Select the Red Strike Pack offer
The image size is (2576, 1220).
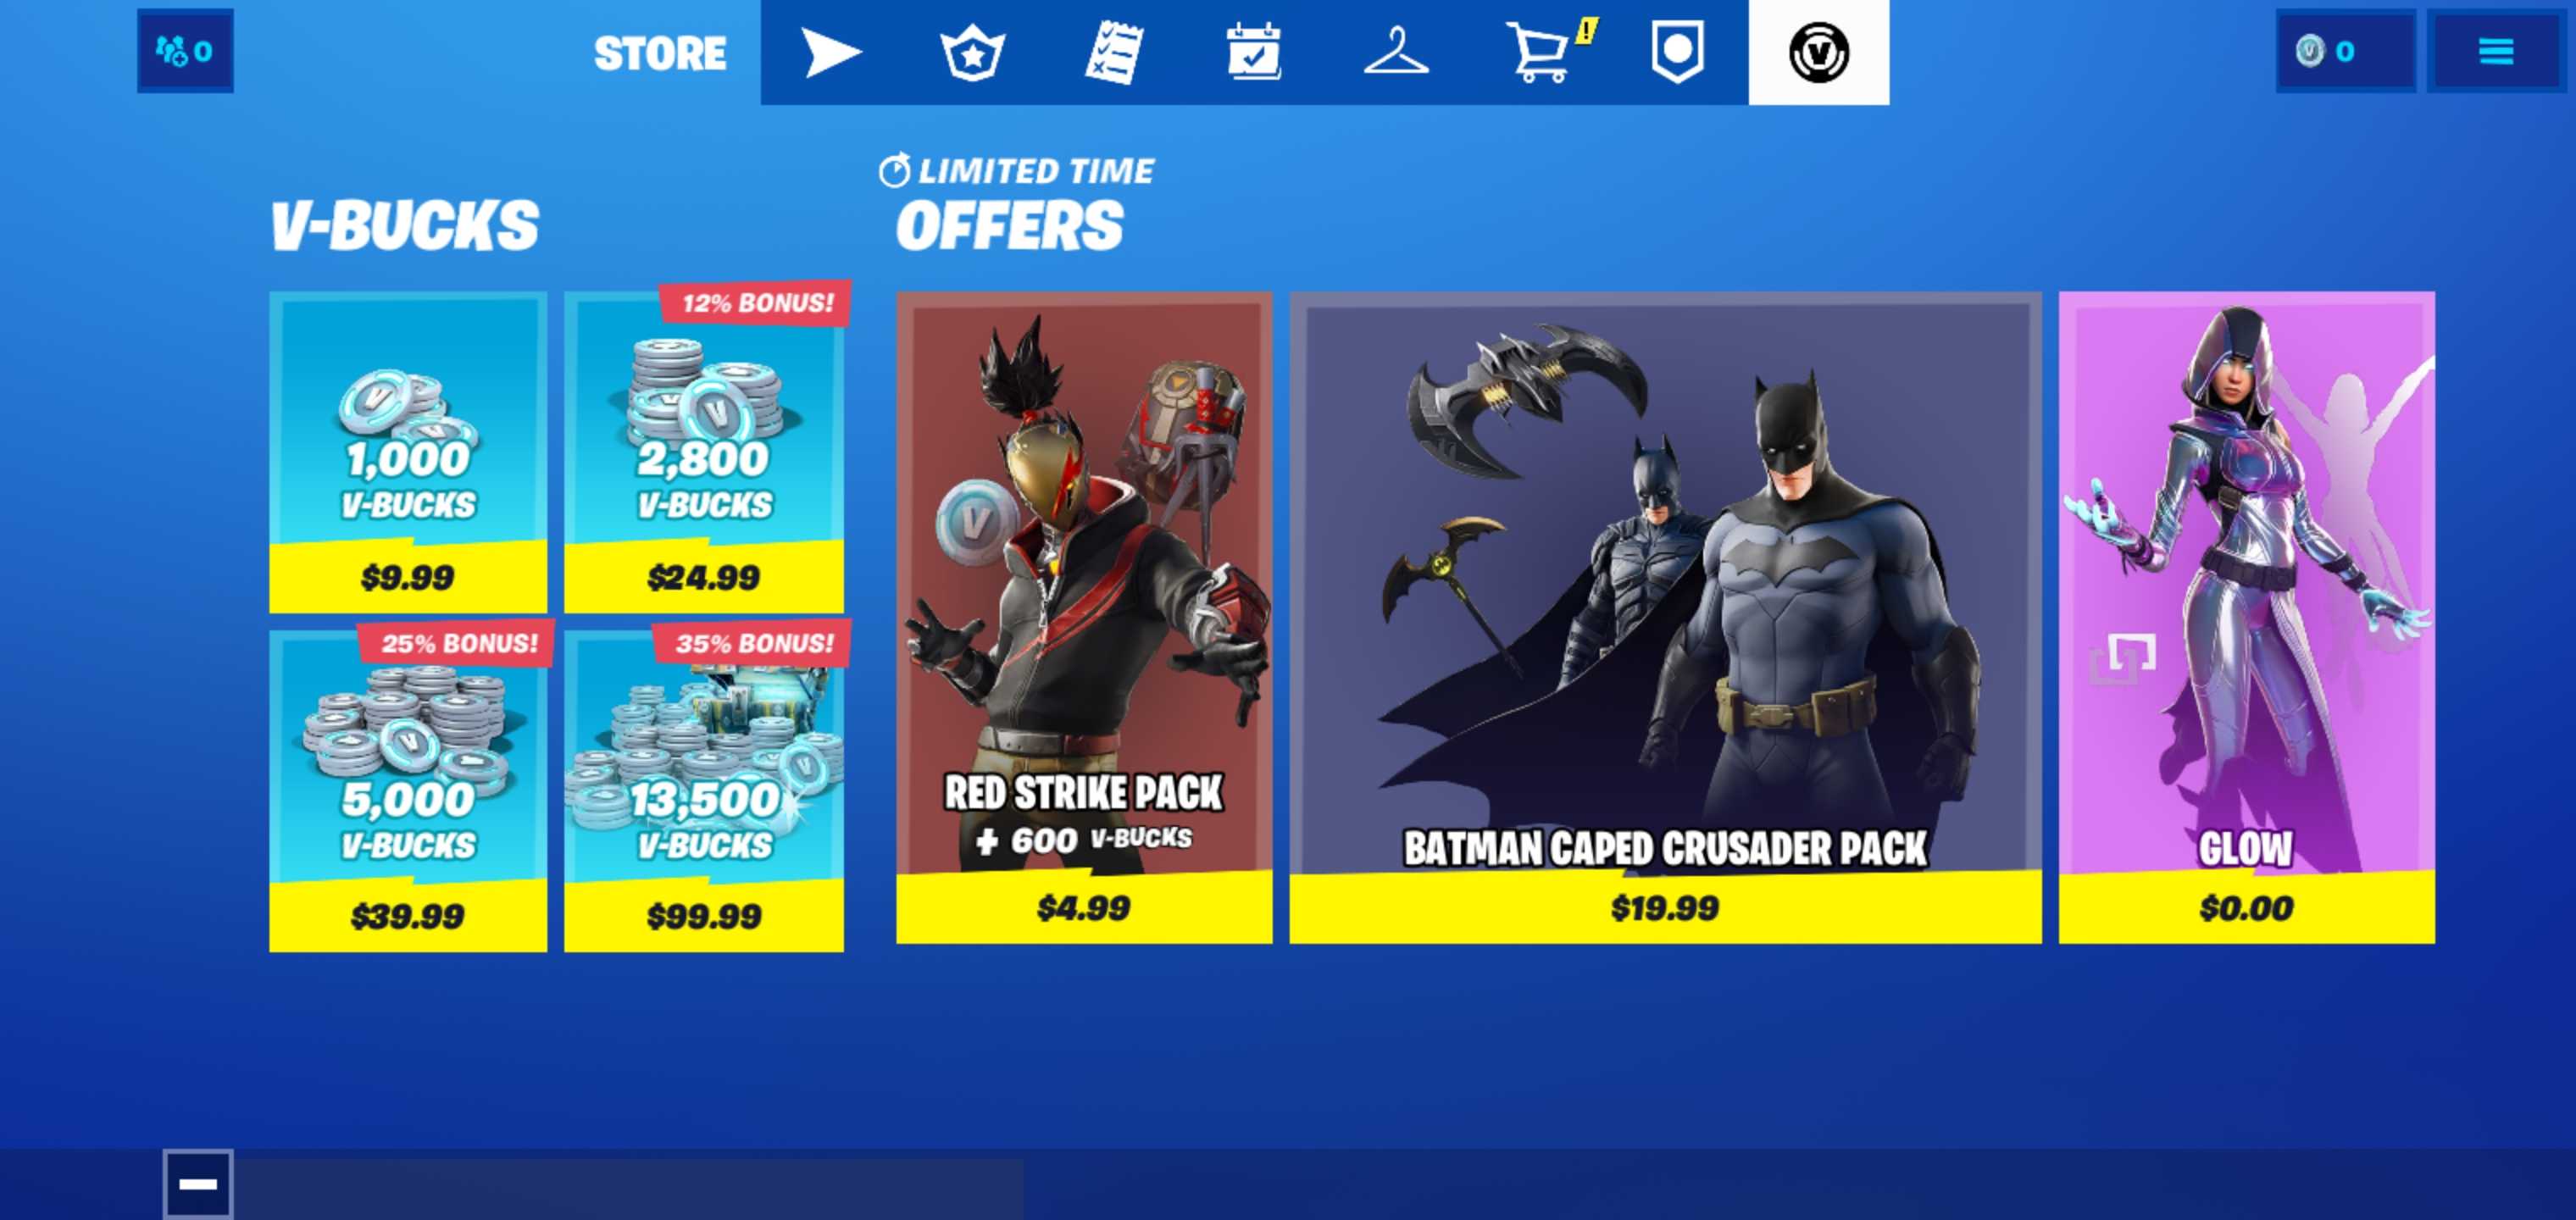tap(1084, 617)
